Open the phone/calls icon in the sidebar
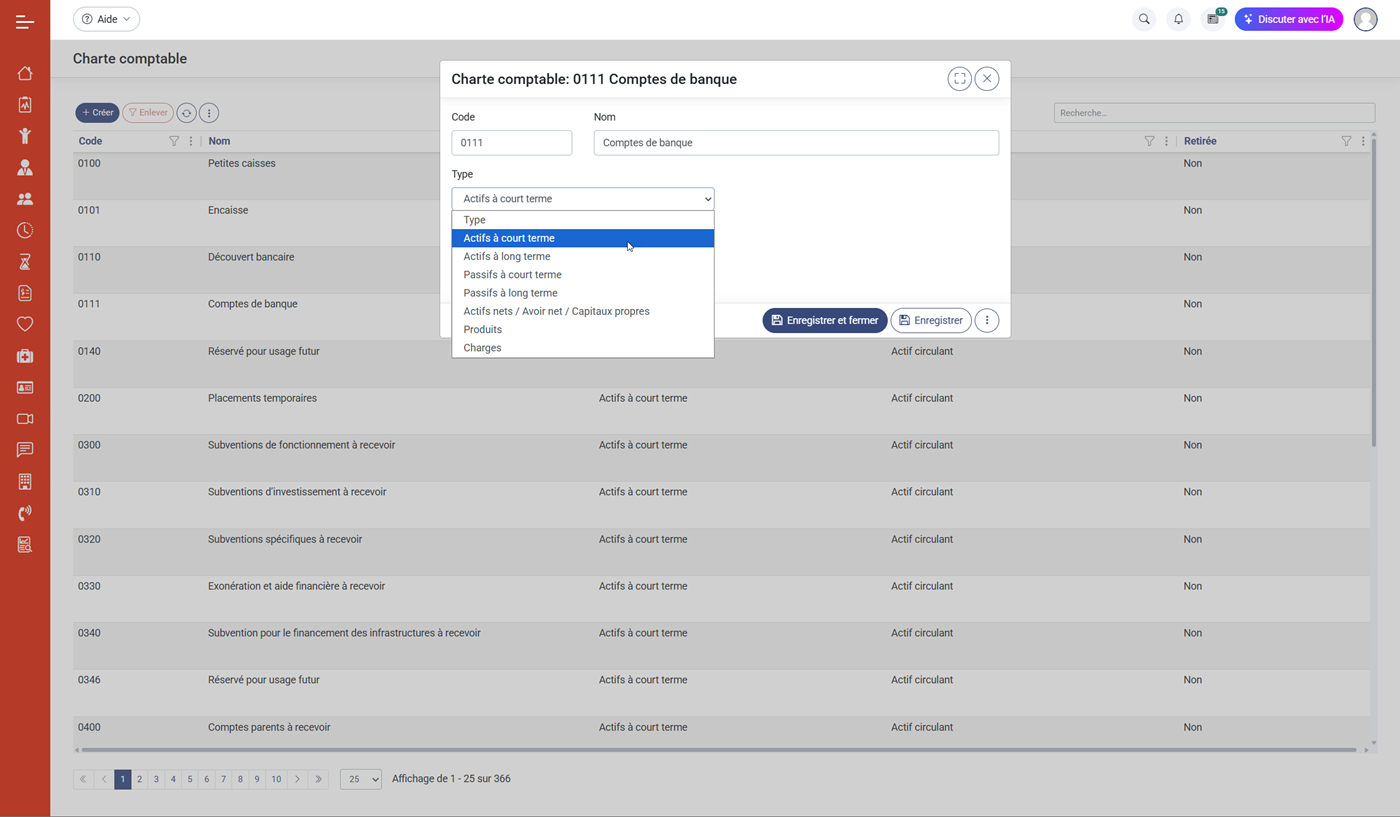The image size is (1400, 817). click(24, 512)
